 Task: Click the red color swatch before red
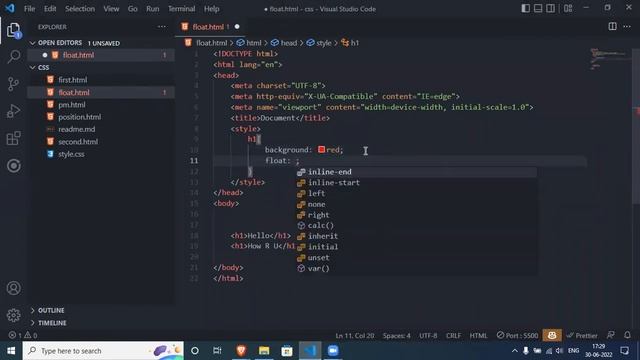click(321, 149)
